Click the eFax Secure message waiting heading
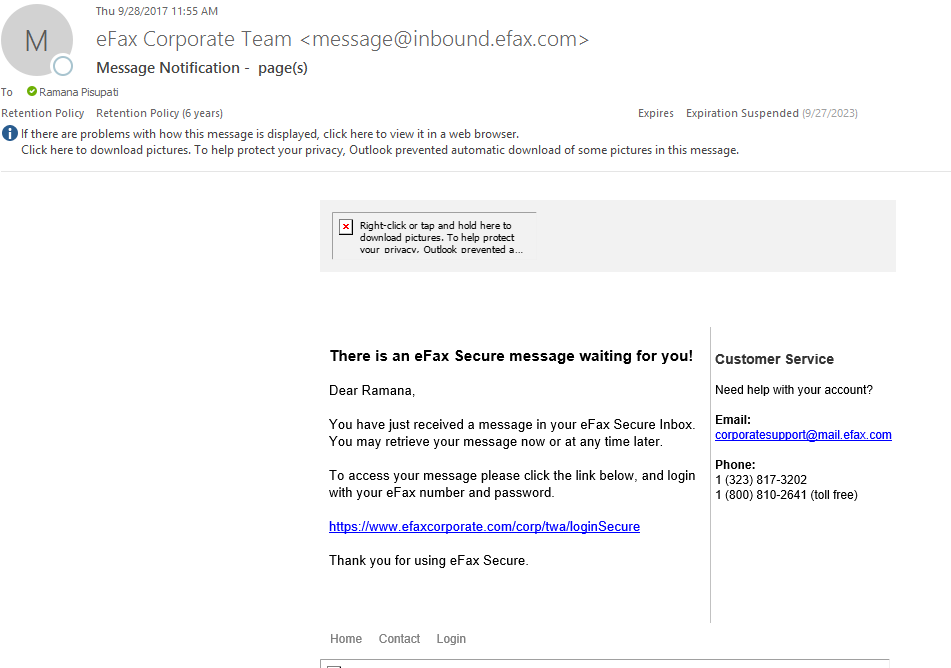Viewport: 951px width, 668px height. pyautogui.click(x=511, y=356)
